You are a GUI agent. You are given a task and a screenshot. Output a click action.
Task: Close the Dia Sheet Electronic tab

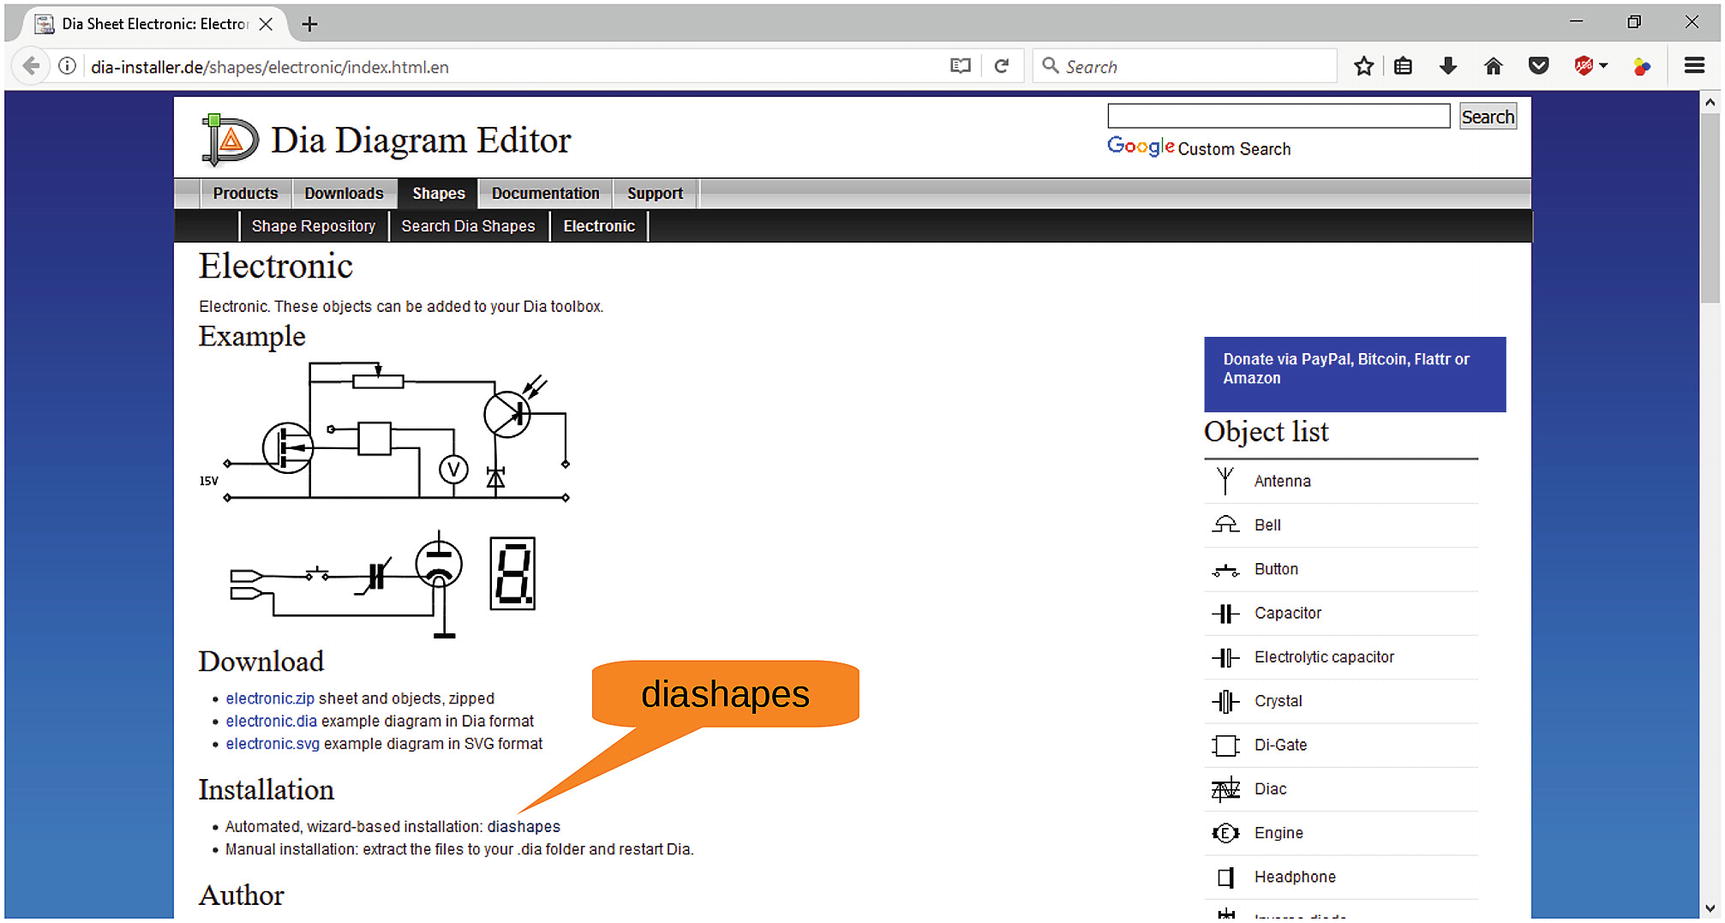(266, 24)
